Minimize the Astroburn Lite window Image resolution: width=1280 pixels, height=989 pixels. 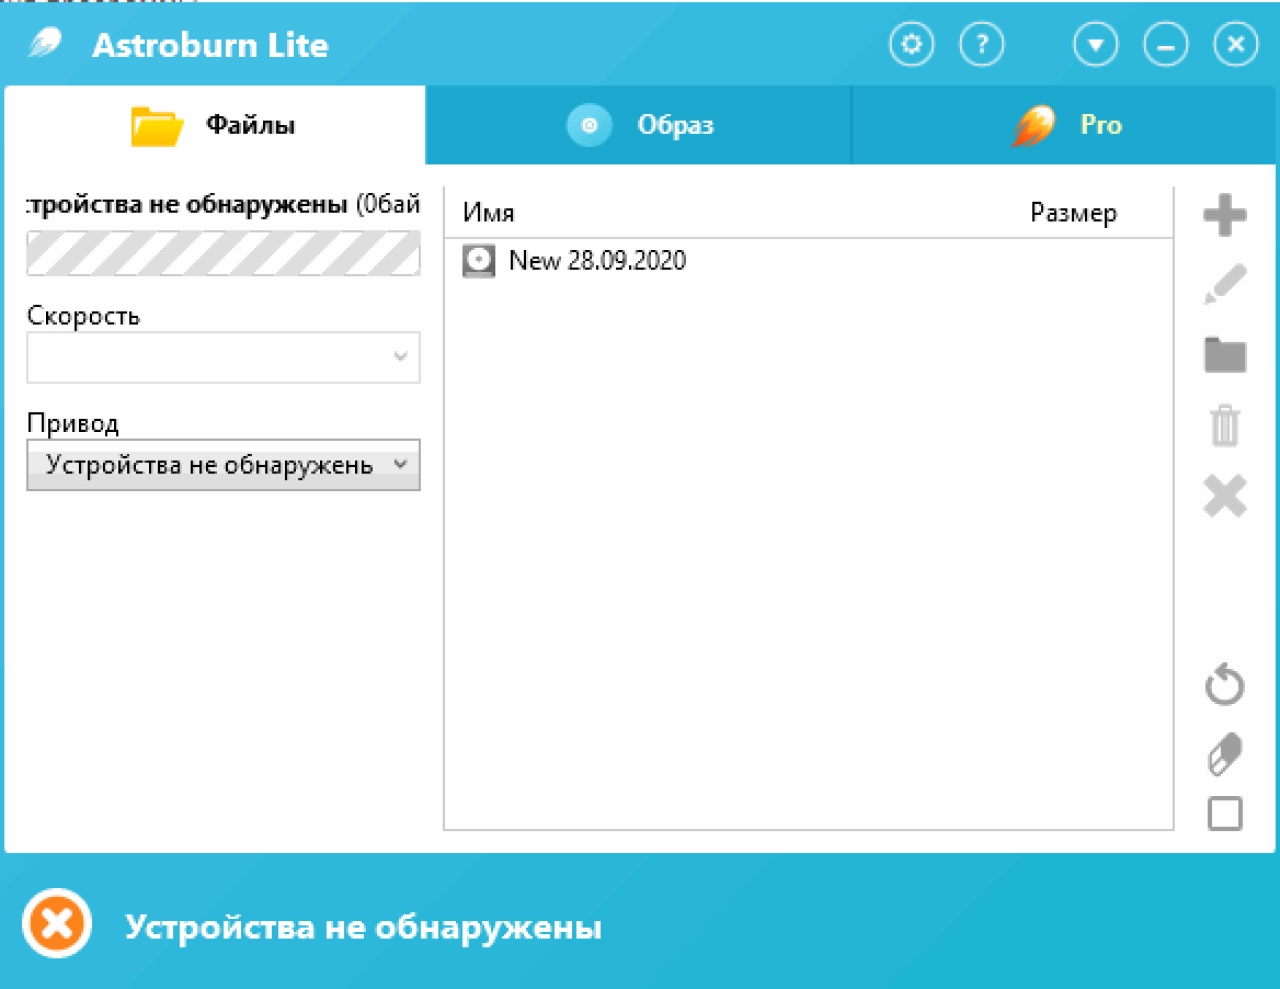point(1165,45)
